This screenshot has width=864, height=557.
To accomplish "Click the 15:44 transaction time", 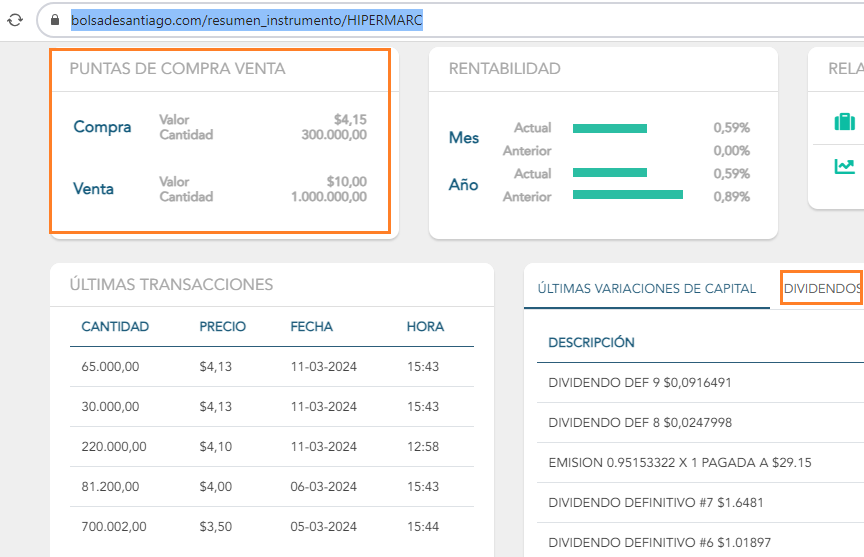I will coord(423,527).
